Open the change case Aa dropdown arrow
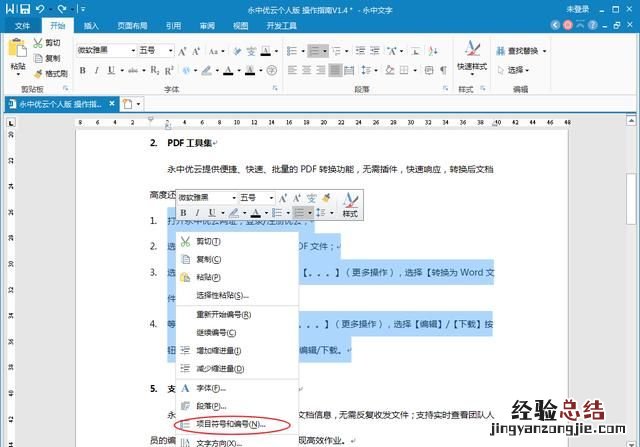Screen dimensions: 640x447 [223, 51]
